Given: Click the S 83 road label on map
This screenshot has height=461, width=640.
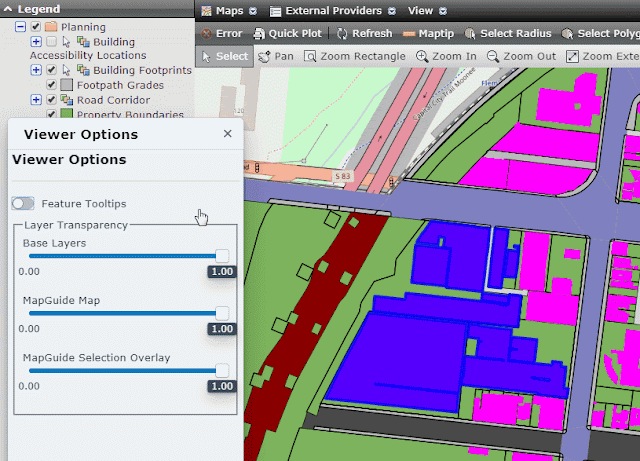Looking at the screenshot, I should 342,176.
